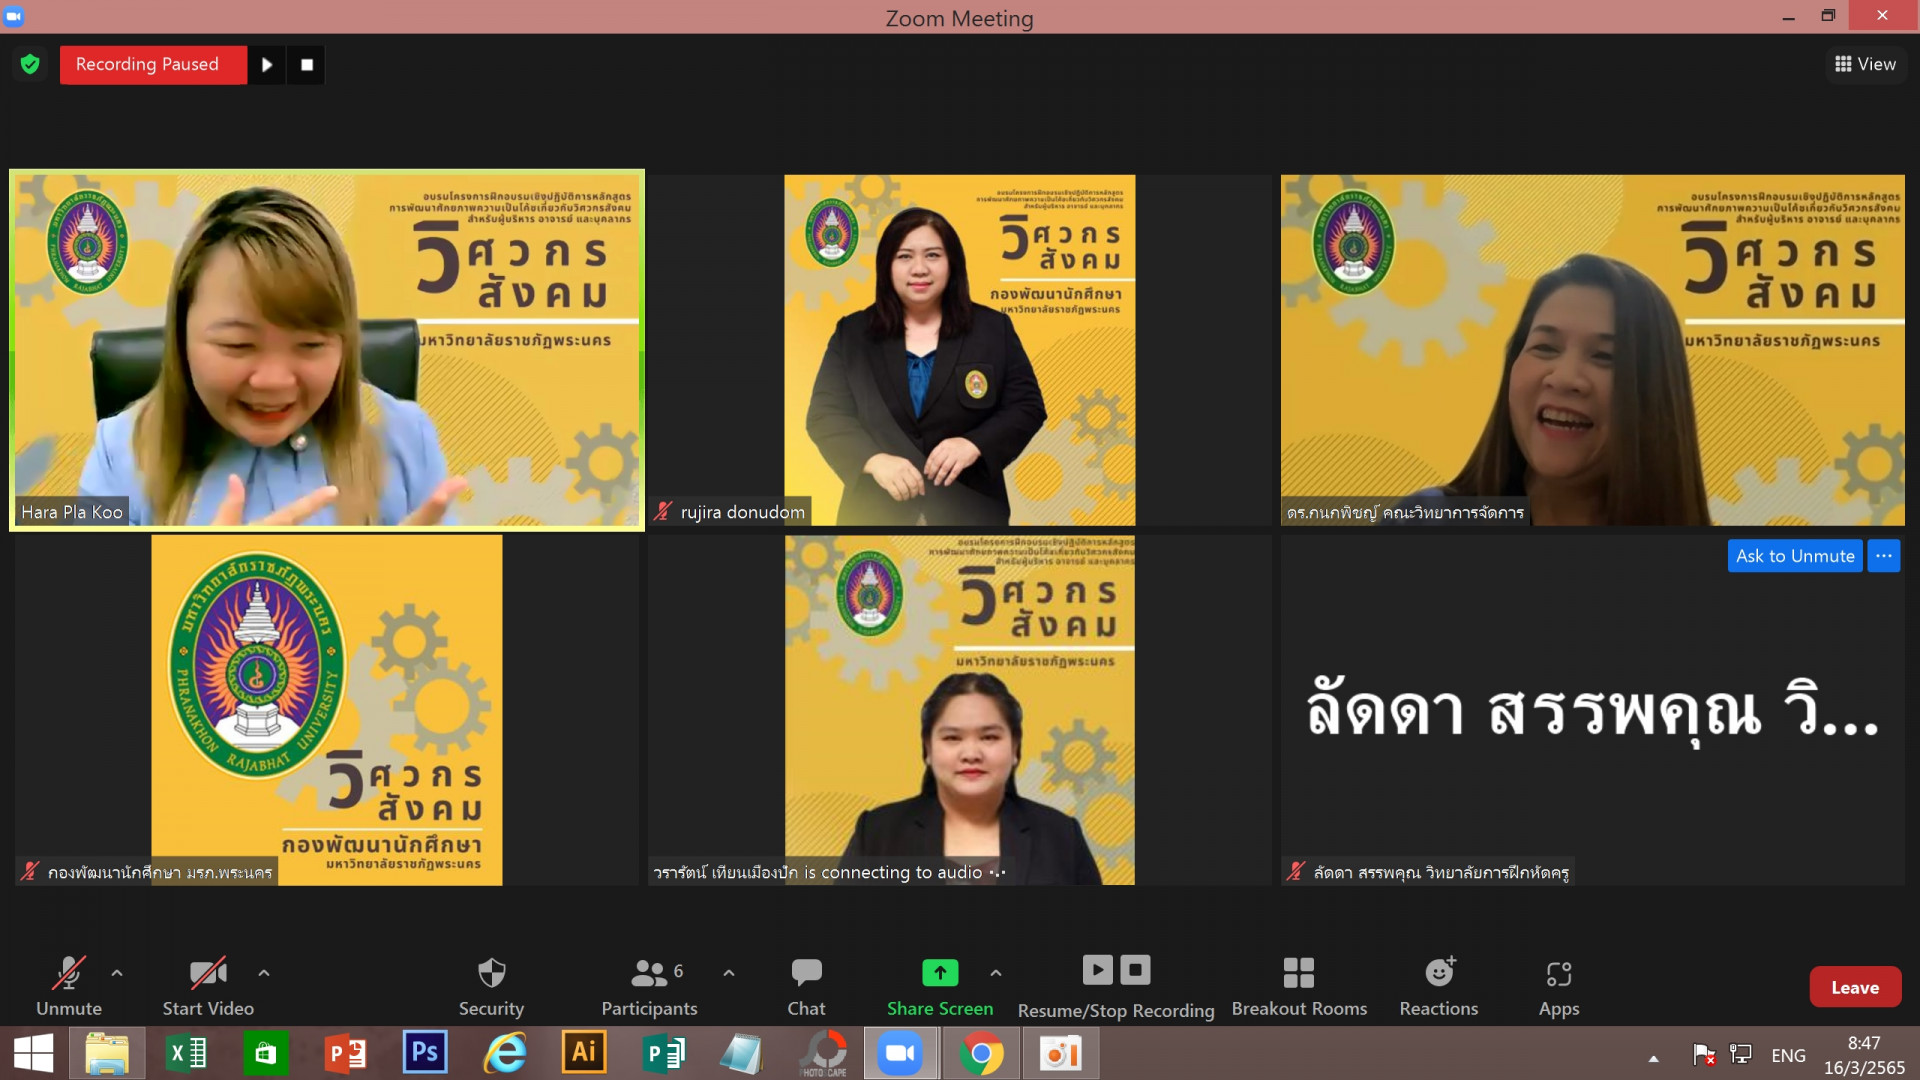Resume recording from bottom toolbar
The image size is (1920, 1080).
point(1097,969)
